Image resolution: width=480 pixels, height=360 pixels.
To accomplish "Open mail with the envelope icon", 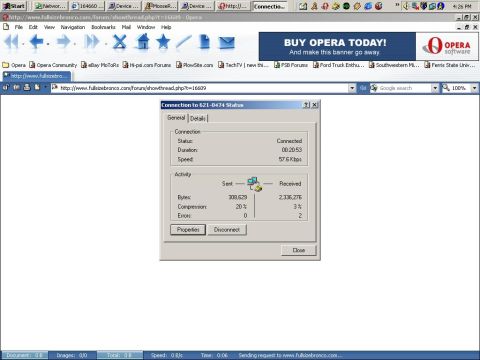I will [x=226, y=43].
